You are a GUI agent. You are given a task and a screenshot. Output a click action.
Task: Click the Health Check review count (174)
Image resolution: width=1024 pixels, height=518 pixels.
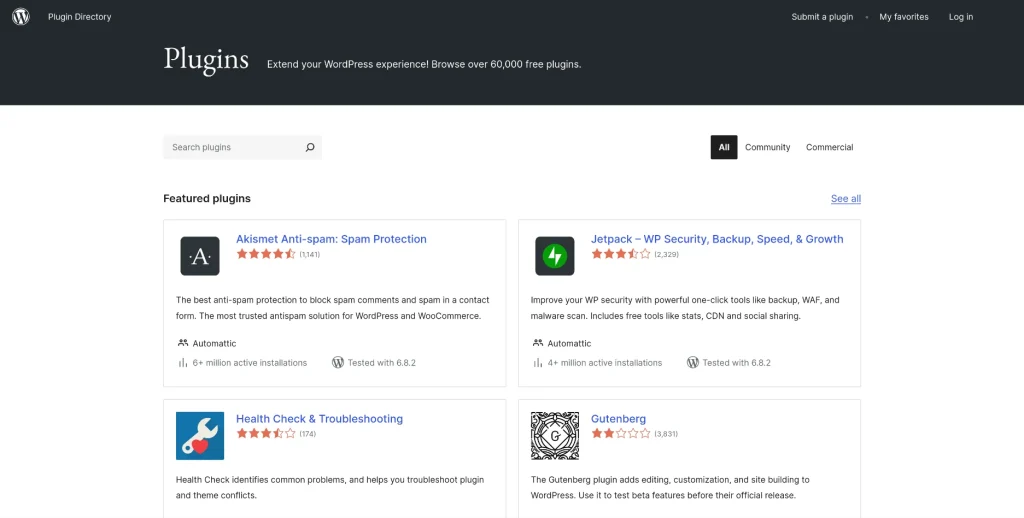pos(308,434)
